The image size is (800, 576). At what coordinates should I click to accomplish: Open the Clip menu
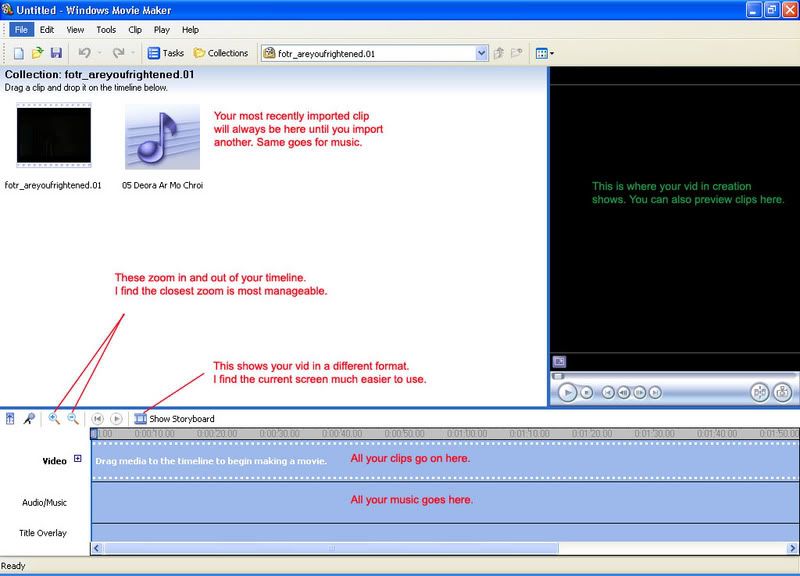pyautogui.click(x=135, y=30)
